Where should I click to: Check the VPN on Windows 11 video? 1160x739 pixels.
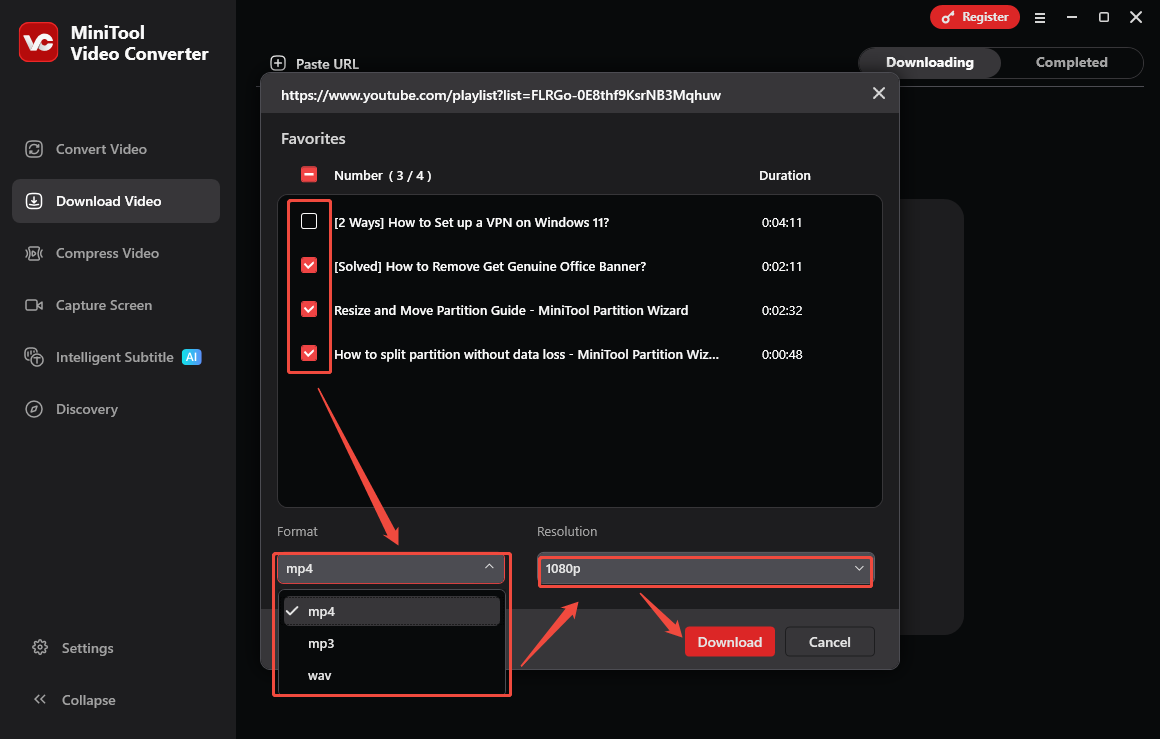[309, 221]
